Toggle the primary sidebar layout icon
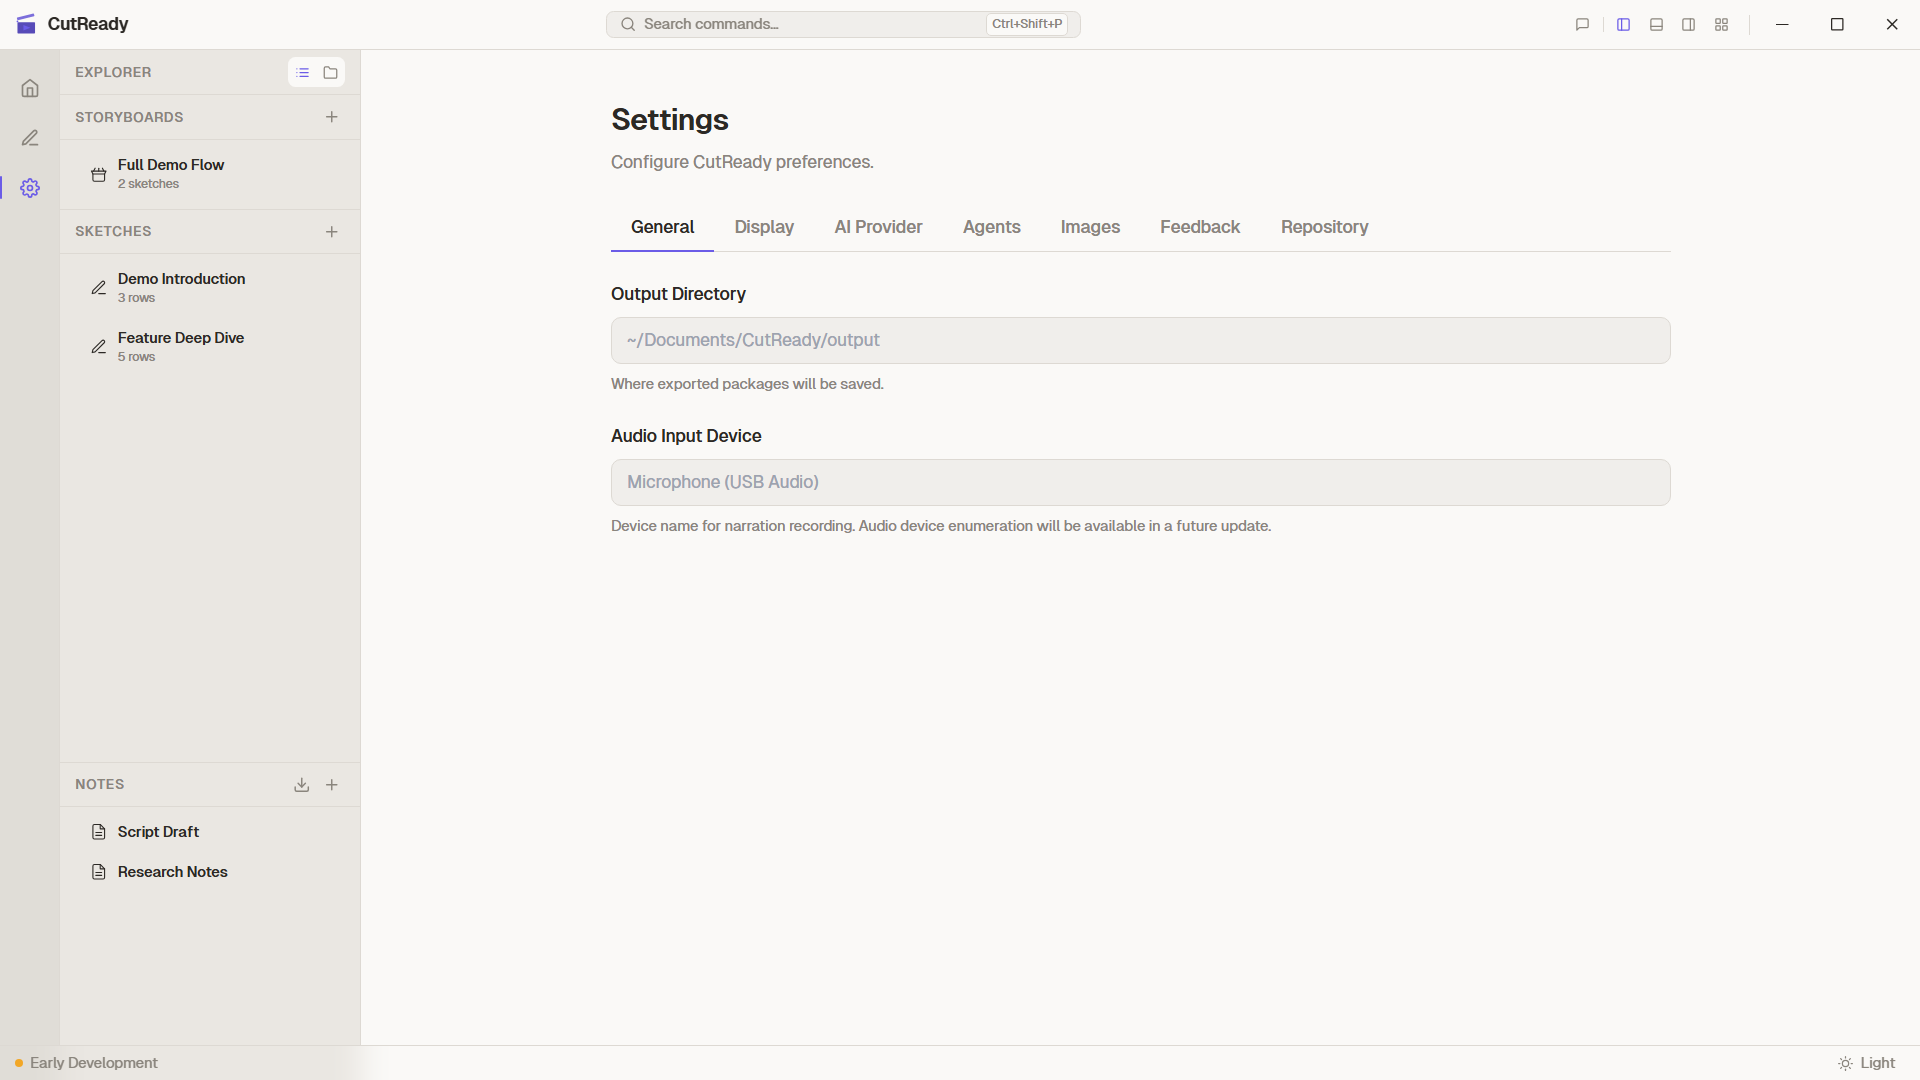1920x1080 pixels. coord(1623,24)
